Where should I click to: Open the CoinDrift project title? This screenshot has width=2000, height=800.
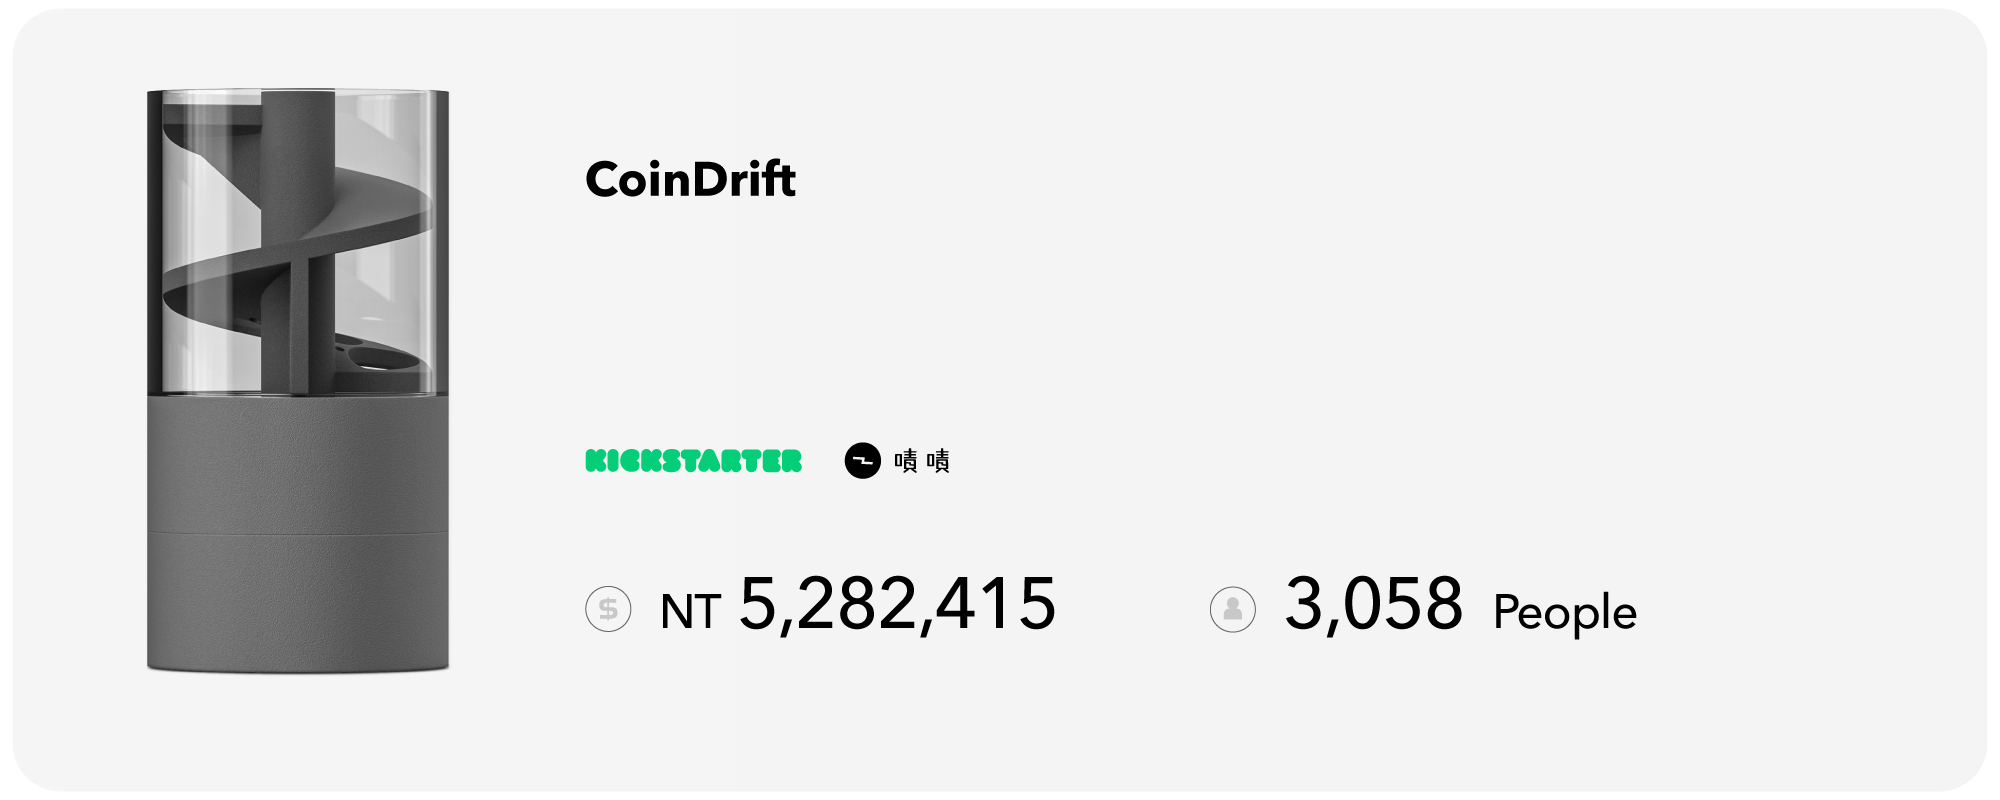[690, 180]
